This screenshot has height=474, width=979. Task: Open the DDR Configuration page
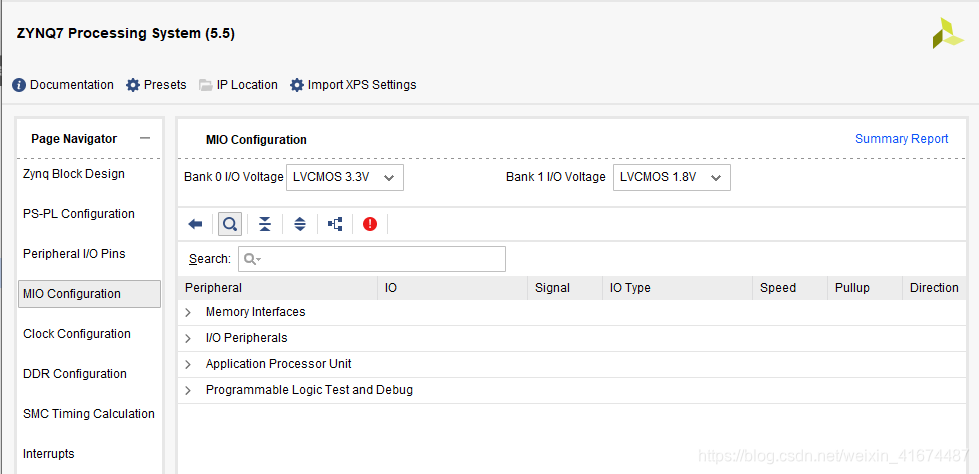point(75,373)
